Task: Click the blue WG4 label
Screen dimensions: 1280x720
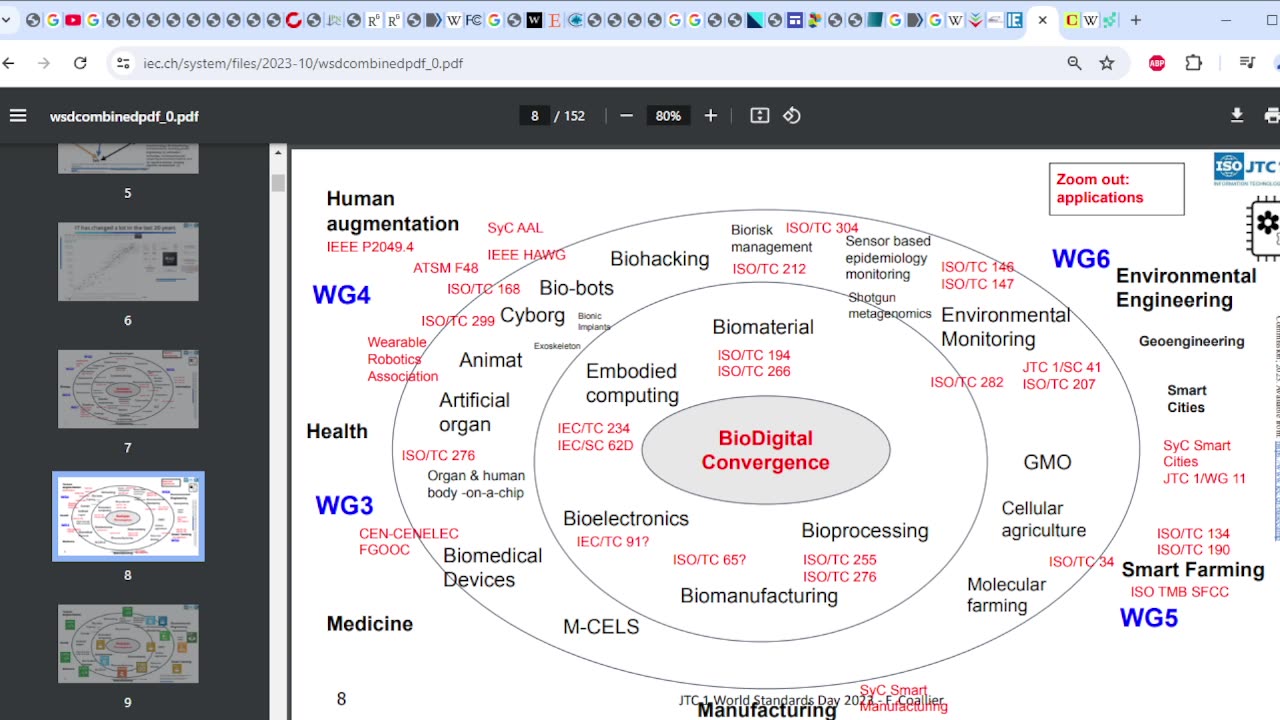Action: tap(341, 295)
